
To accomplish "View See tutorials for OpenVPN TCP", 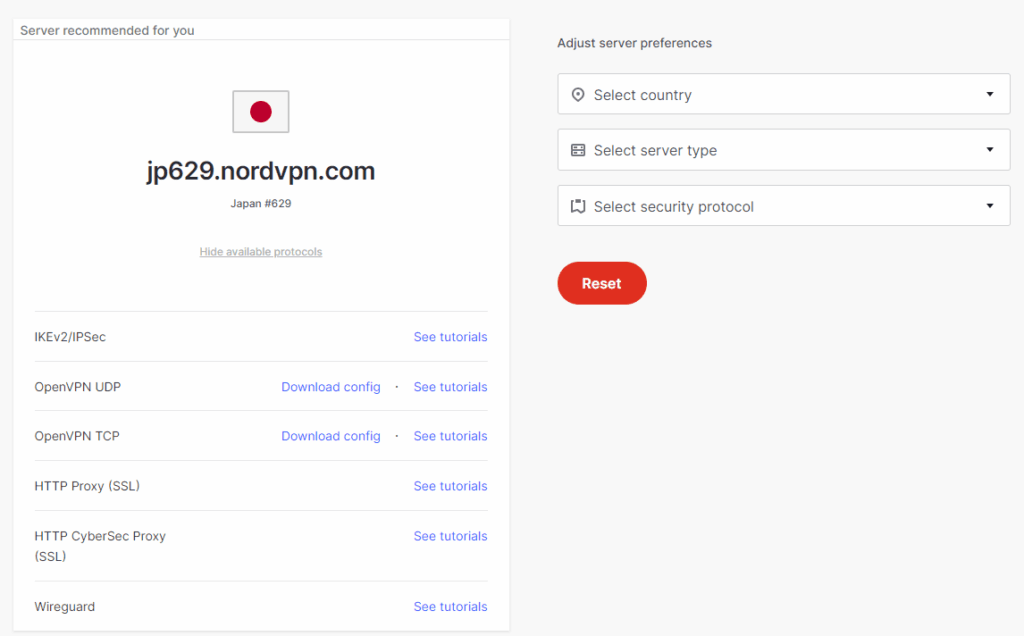I will [450, 436].
